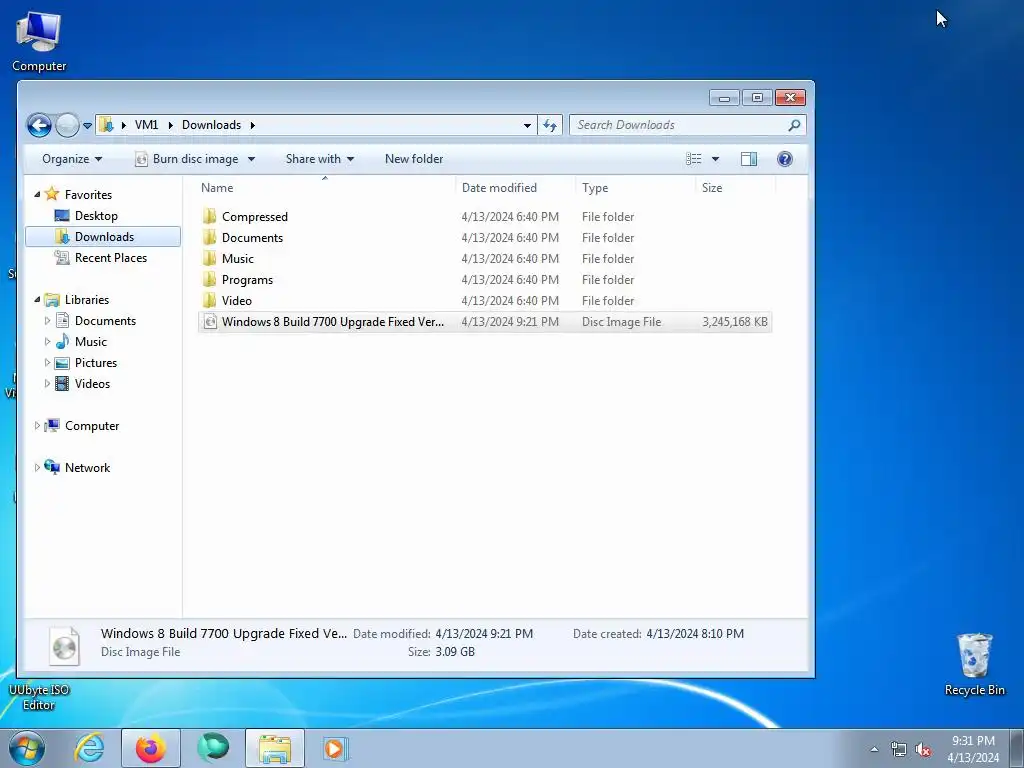Click the Downloads breadcrumb segment
The height and width of the screenshot is (768, 1024).
click(211, 125)
